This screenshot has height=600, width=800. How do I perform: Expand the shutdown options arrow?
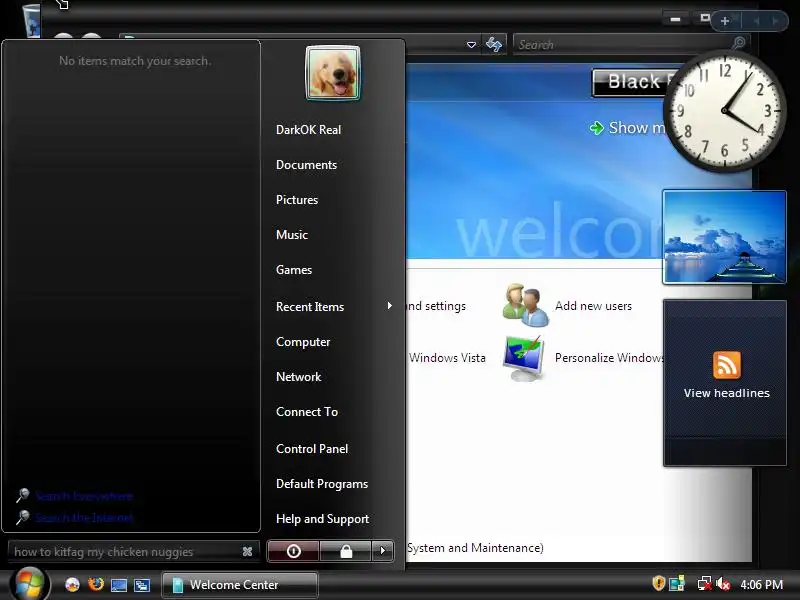click(x=383, y=551)
